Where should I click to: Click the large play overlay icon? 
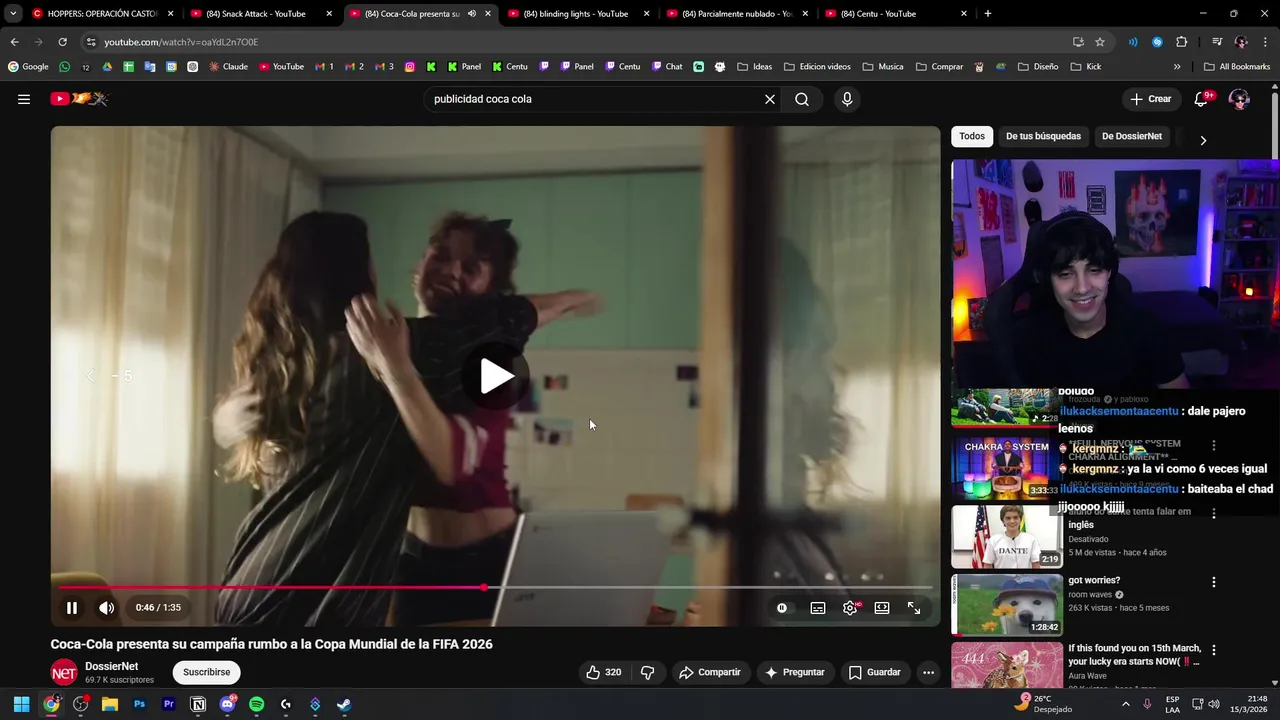[496, 376]
